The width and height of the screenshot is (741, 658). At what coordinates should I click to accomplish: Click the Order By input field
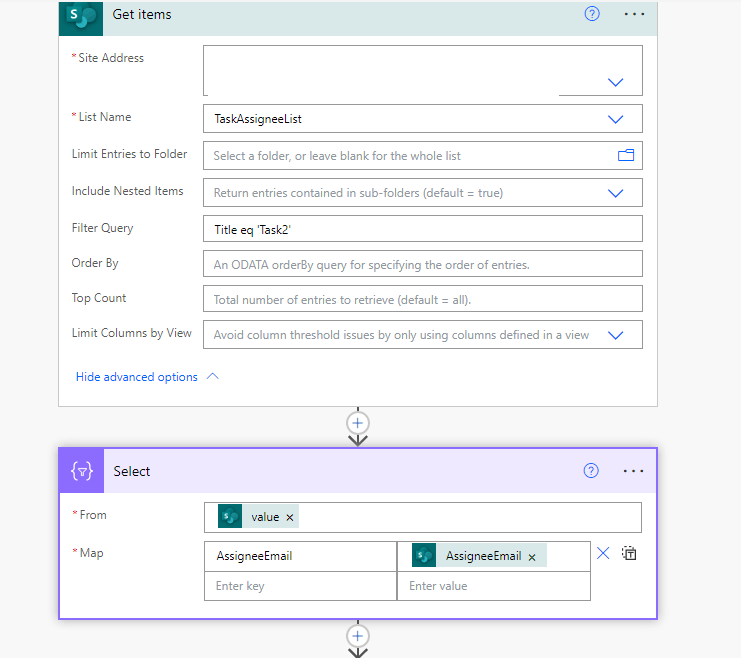[x=422, y=264]
